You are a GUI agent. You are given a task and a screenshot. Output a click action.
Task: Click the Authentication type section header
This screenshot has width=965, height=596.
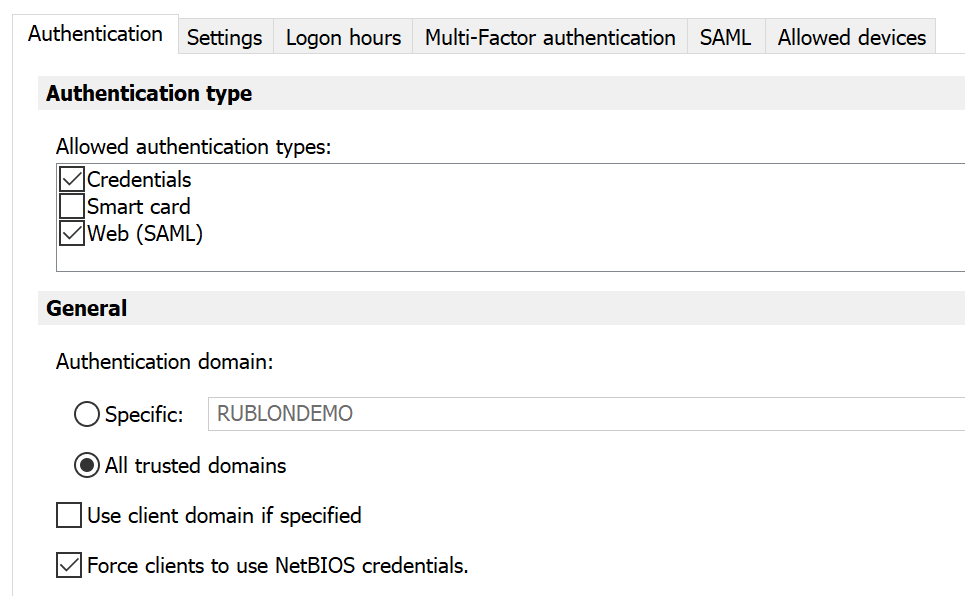(x=149, y=94)
